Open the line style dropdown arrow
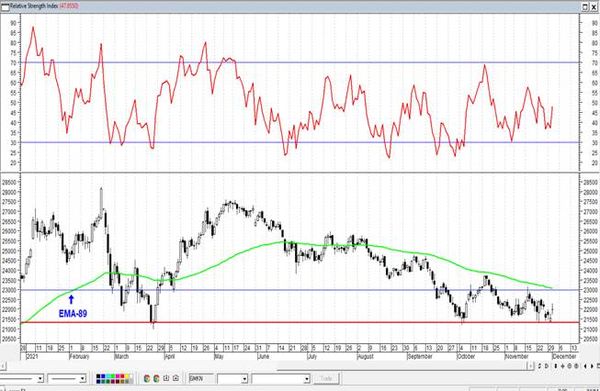Viewport: 600px width, 391px height. [40, 379]
